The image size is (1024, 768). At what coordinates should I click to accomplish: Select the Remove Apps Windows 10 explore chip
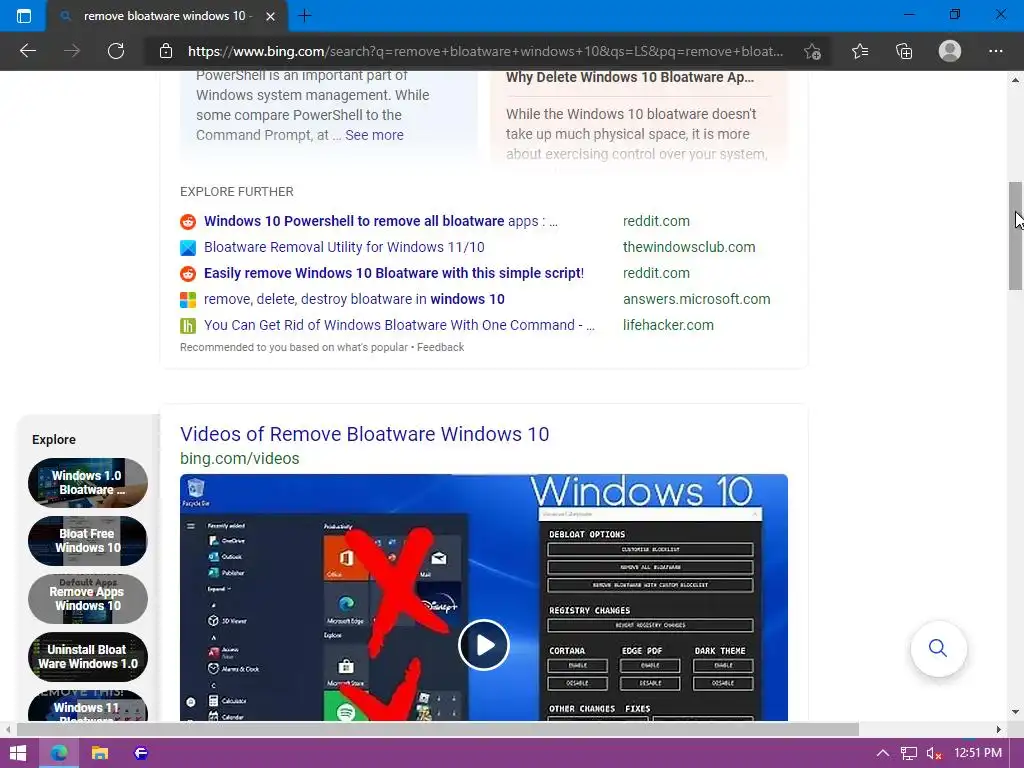coord(88,599)
